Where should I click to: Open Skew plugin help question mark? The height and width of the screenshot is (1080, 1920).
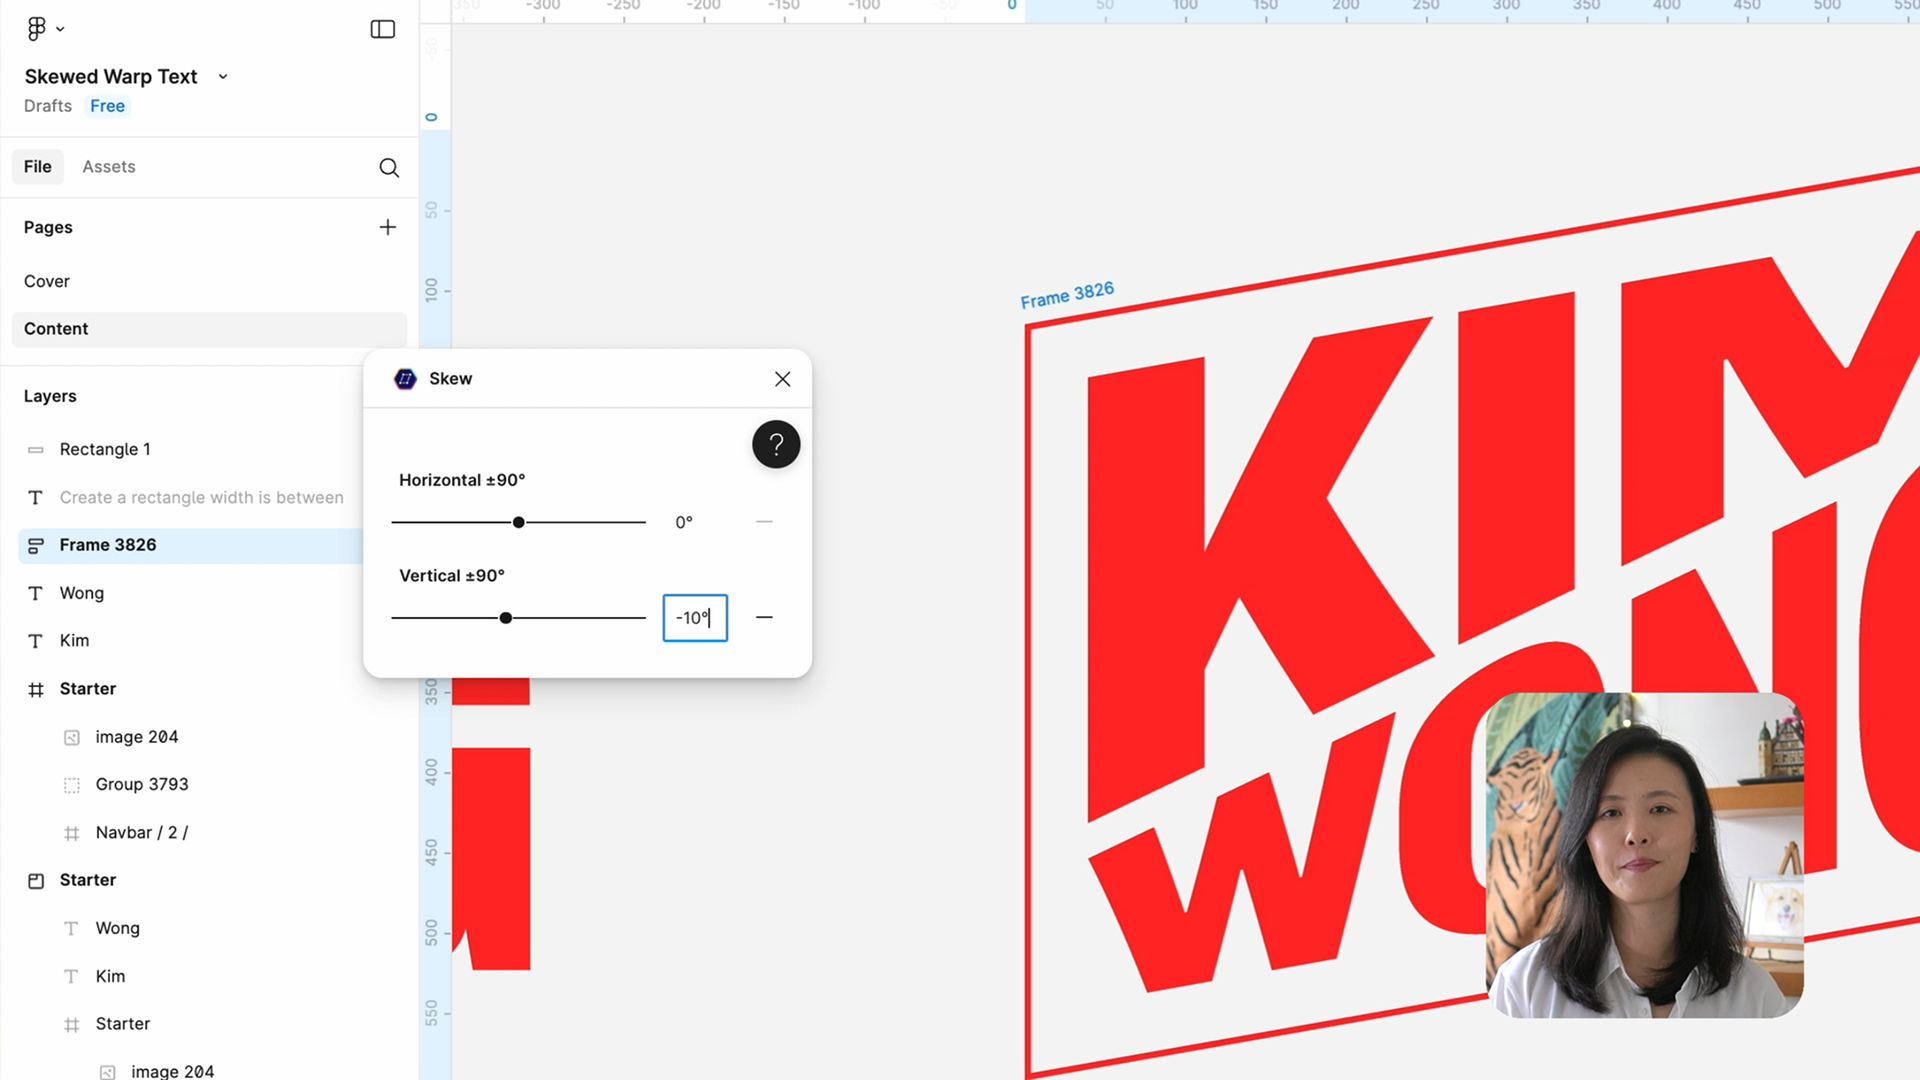[x=776, y=445]
